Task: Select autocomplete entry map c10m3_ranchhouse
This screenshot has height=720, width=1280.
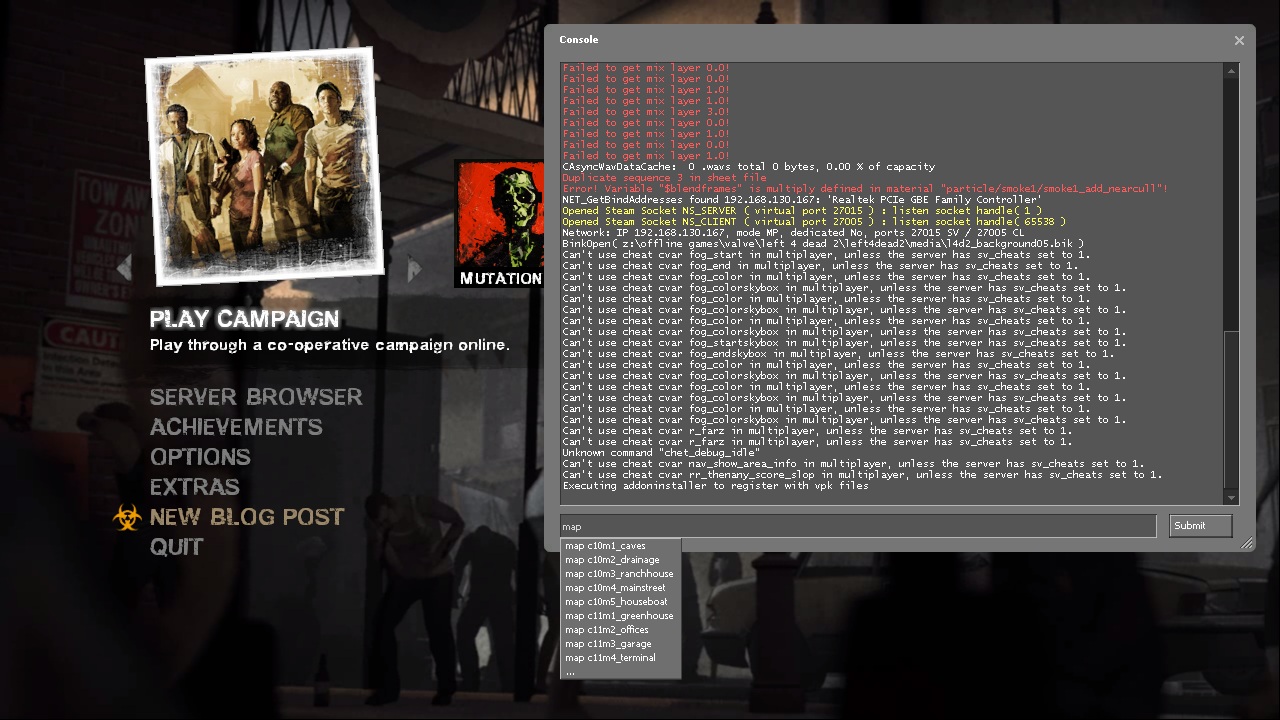Action: point(620,574)
